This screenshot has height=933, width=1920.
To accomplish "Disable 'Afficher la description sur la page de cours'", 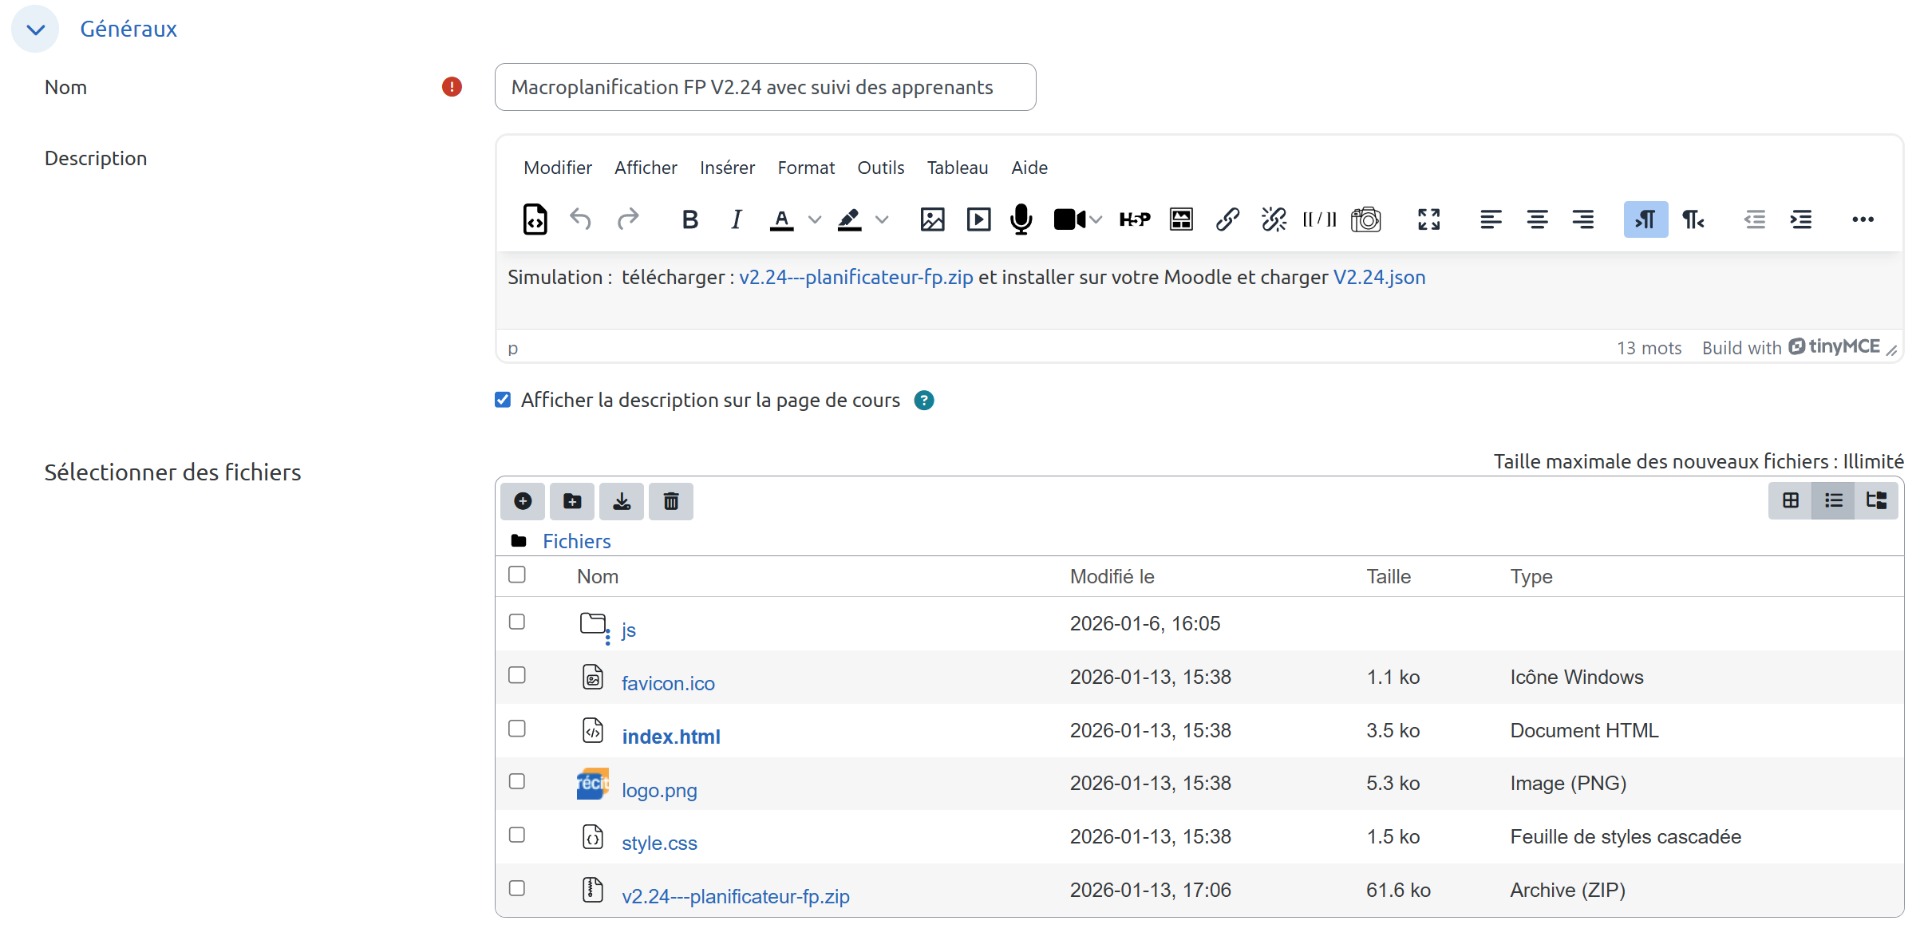I will point(502,399).
